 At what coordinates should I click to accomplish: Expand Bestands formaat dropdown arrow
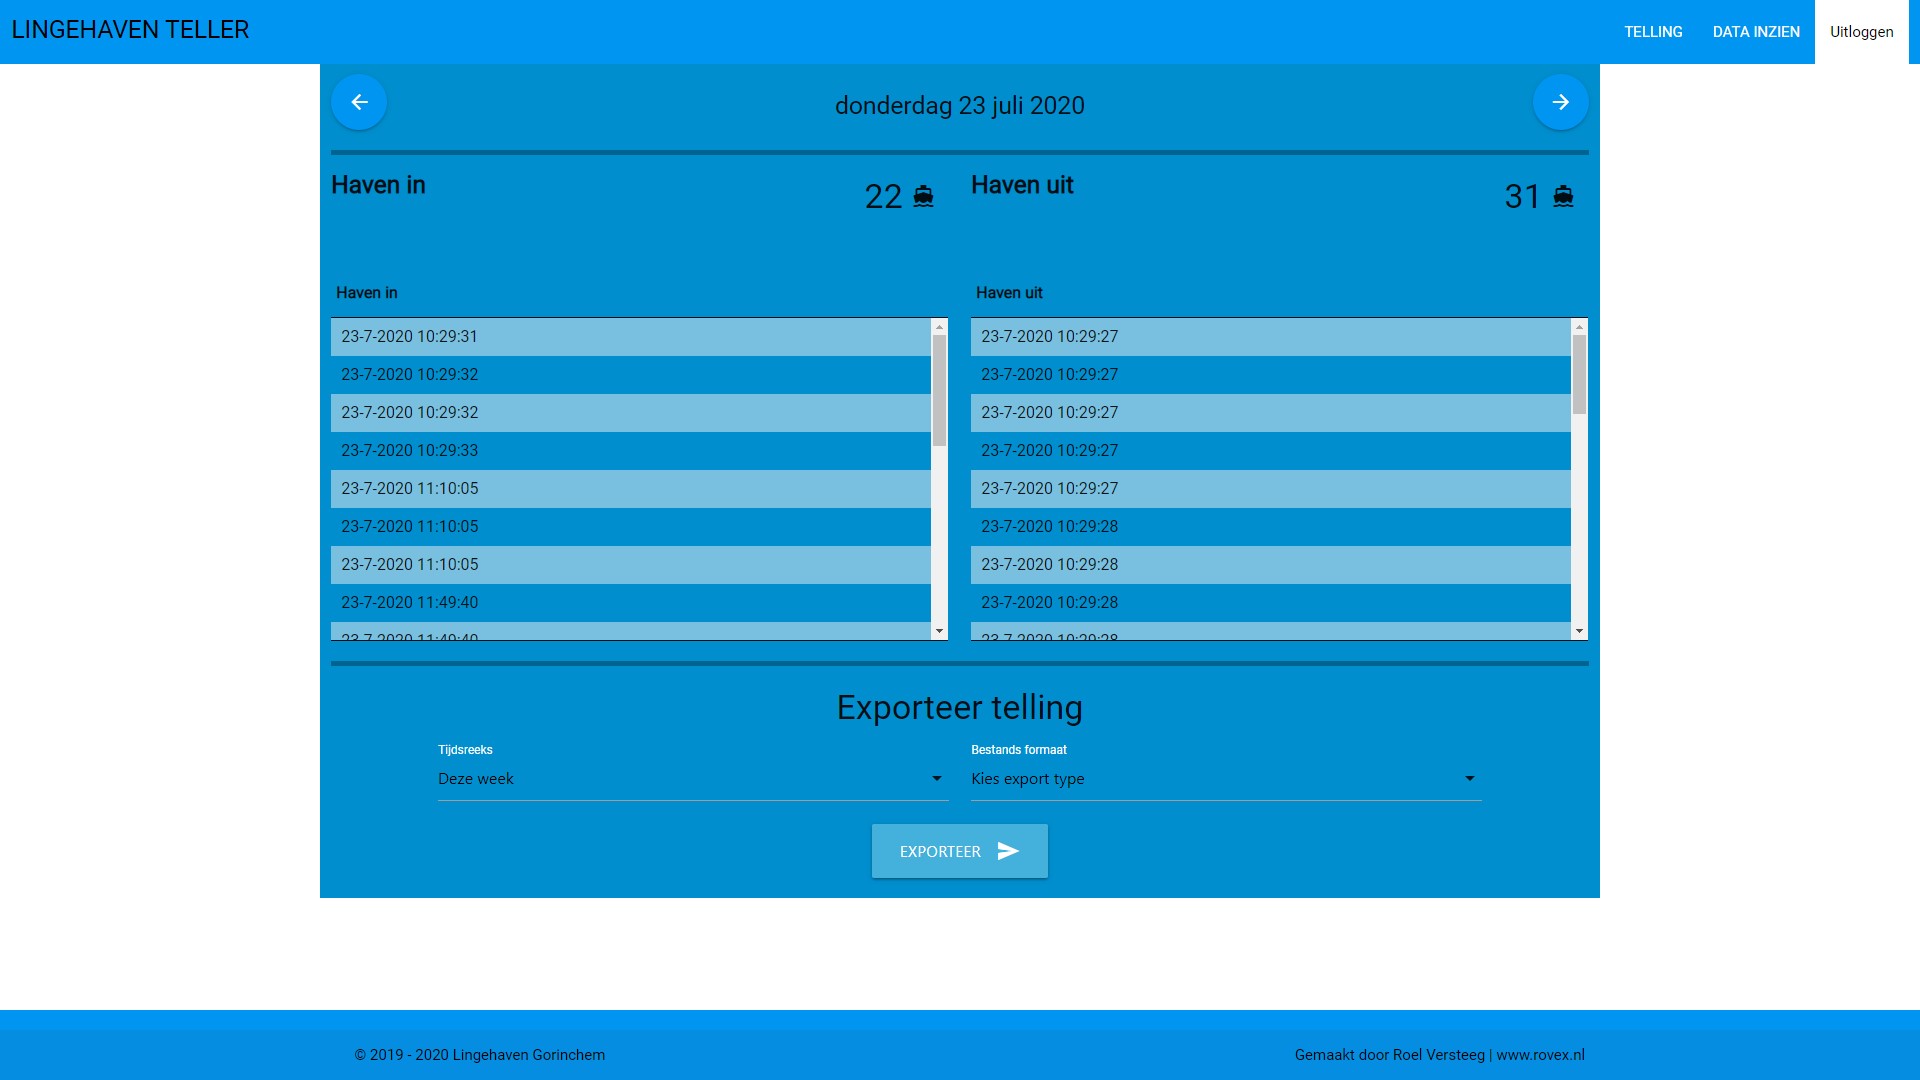[1469, 779]
